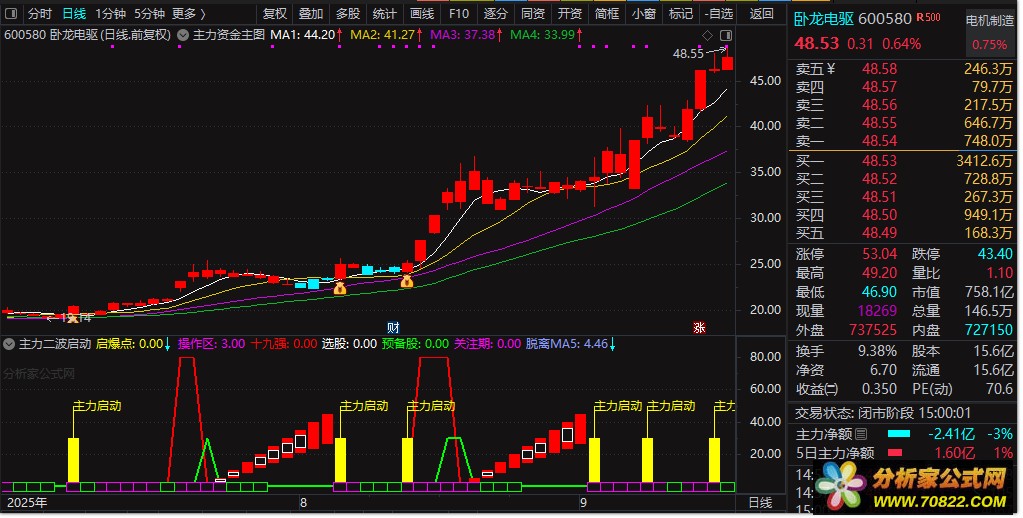The image size is (1023, 518).
Task: Click the 总量 146.5万 volume value
Action: pos(988,311)
